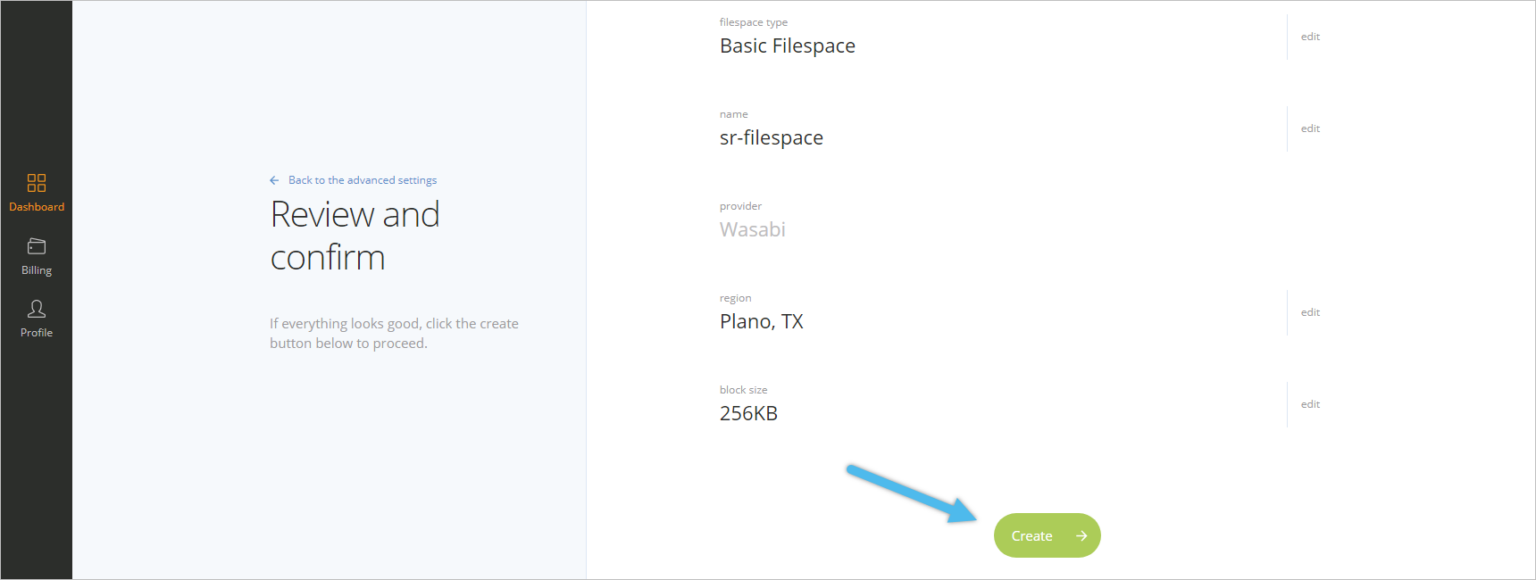Open the Billing wallet icon
The width and height of the screenshot is (1536, 580).
tap(36, 246)
